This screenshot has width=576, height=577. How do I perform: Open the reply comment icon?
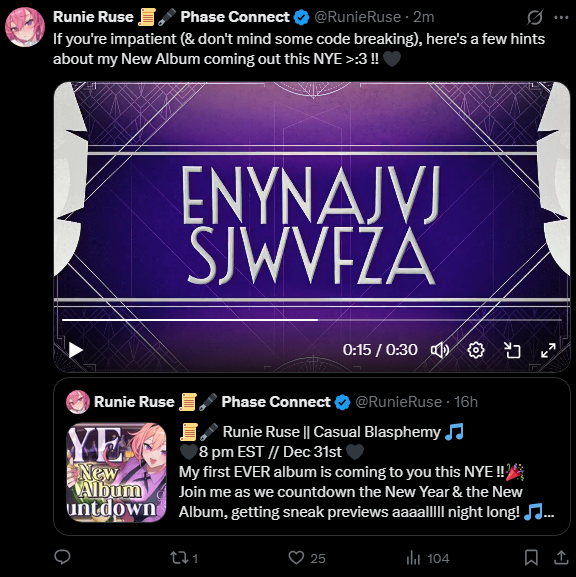pos(62,557)
